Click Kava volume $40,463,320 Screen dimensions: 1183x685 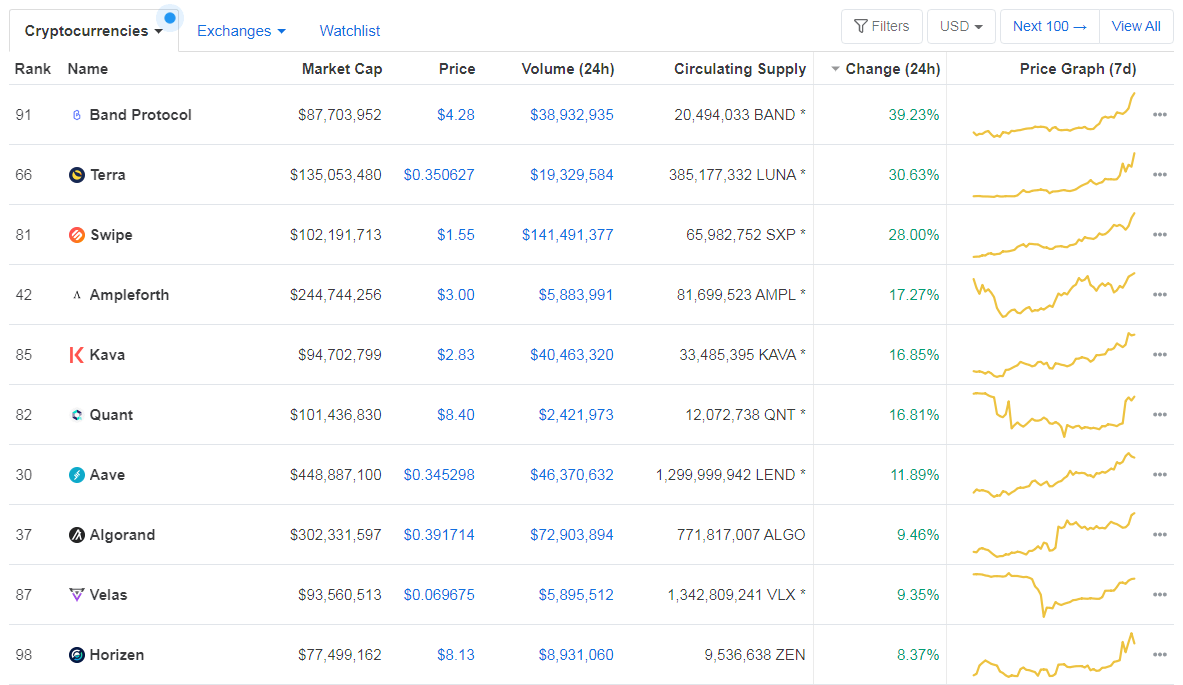[x=571, y=355]
